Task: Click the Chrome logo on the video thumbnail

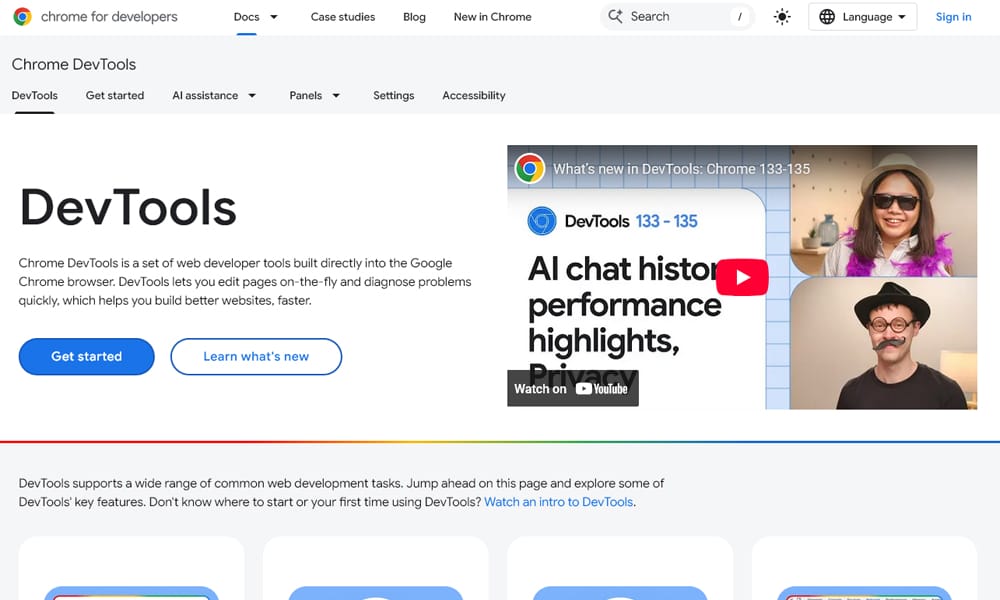Action: [527, 168]
